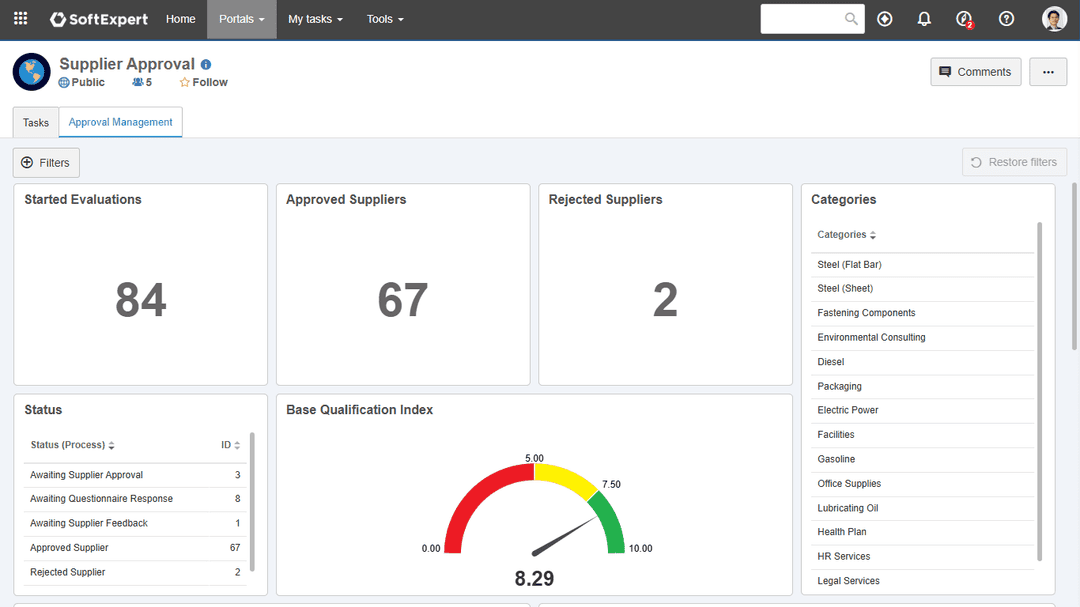Open the help question mark icon
Image resolution: width=1080 pixels, height=607 pixels.
coord(1006,19)
